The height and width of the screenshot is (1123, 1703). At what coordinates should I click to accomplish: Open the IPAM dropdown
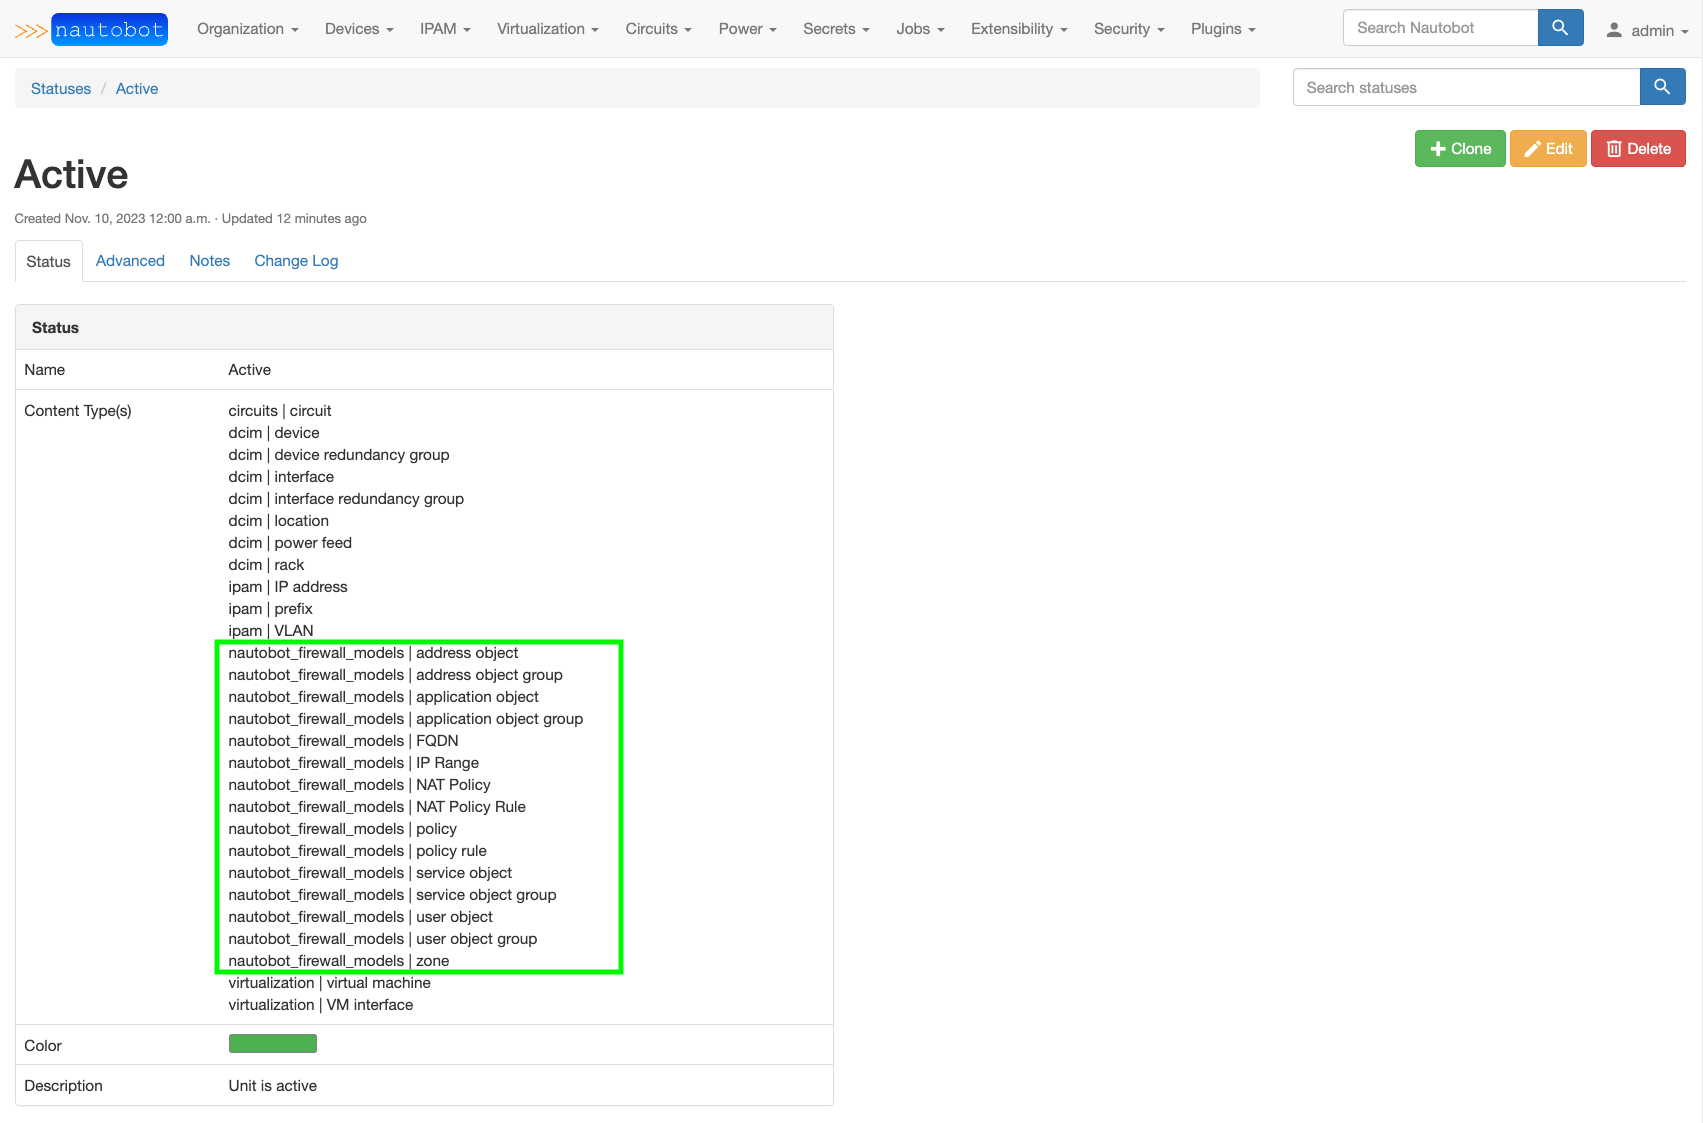tap(445, 29)
